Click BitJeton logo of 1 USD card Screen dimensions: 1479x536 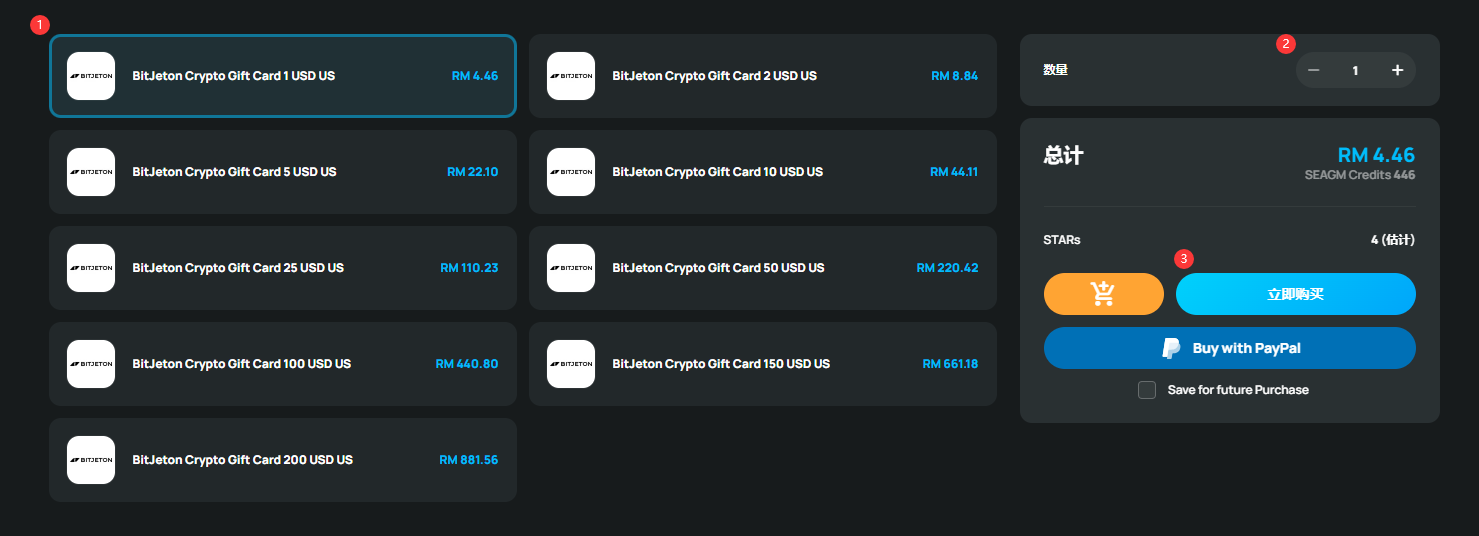pos(91,76)
